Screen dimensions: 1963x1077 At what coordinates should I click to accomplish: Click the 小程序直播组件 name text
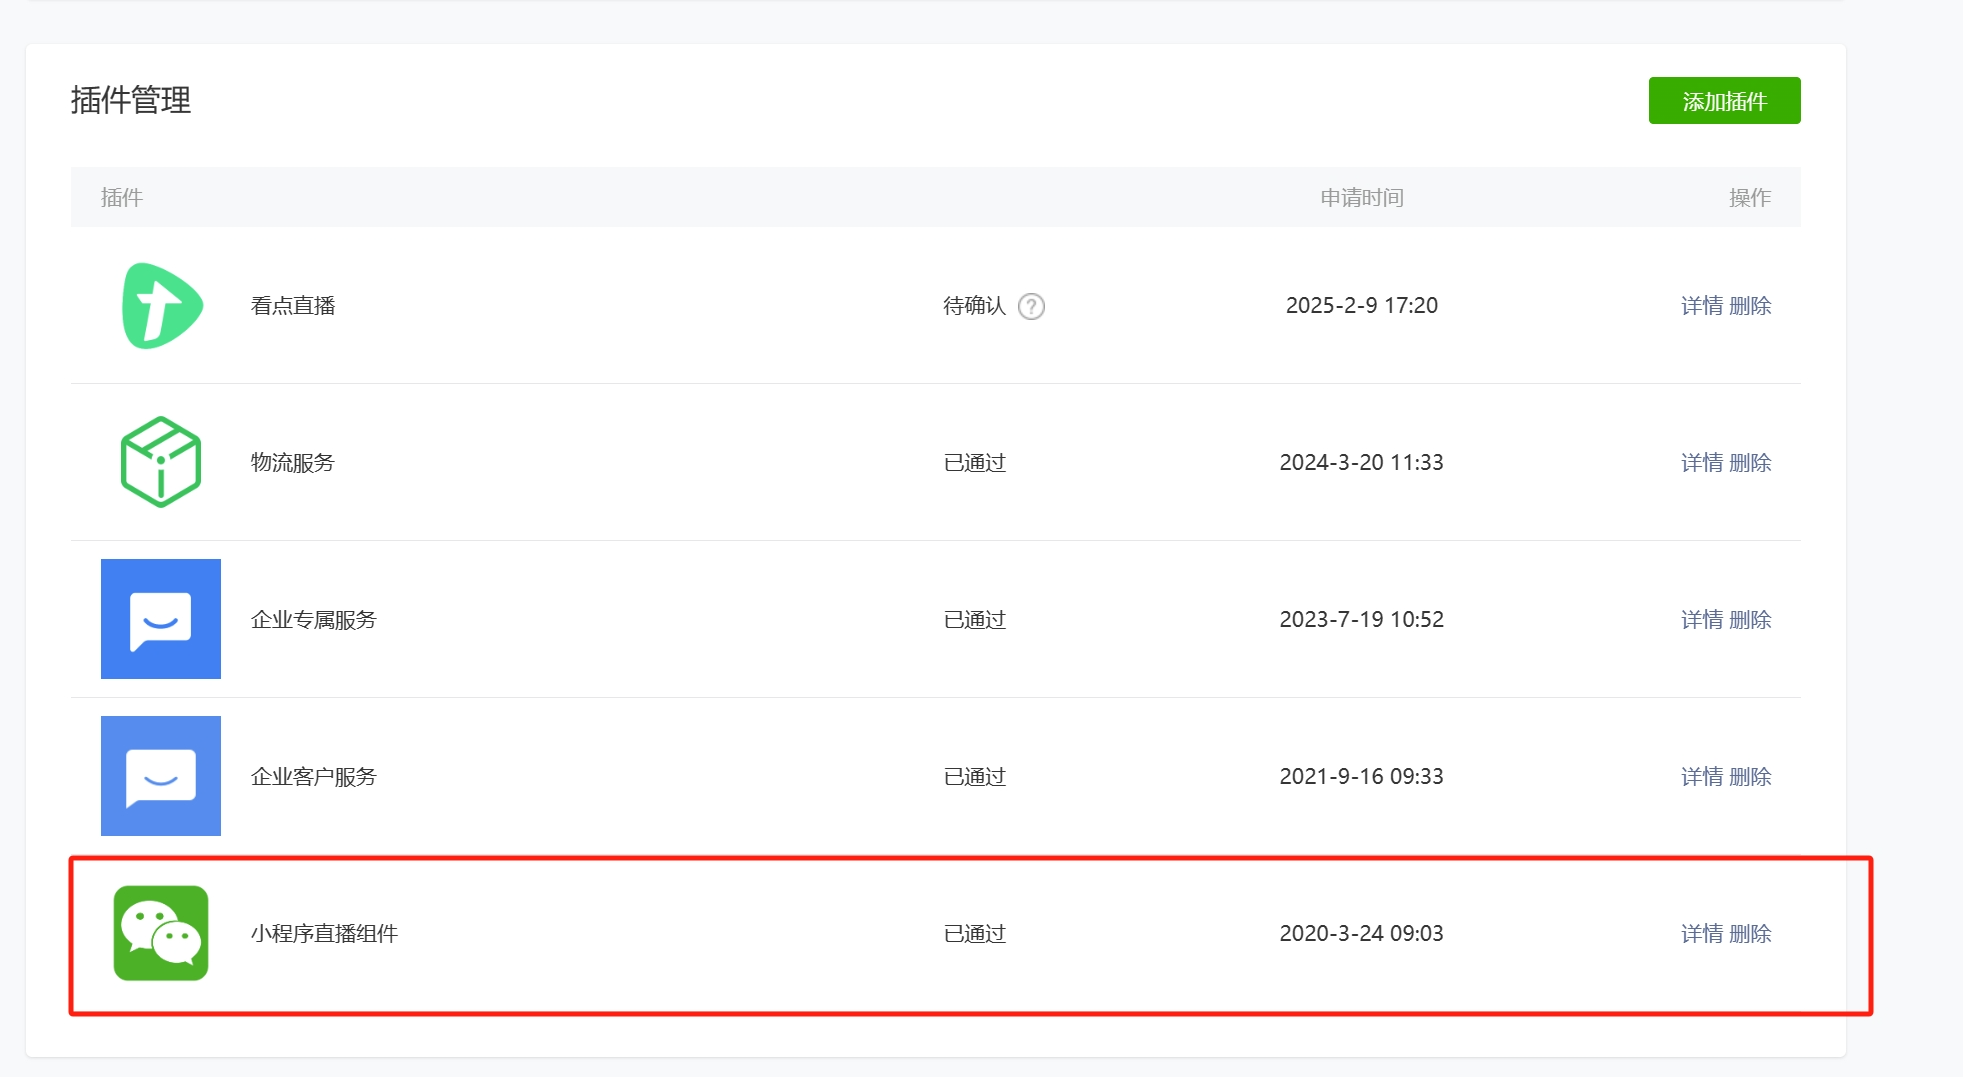(324, 934)
